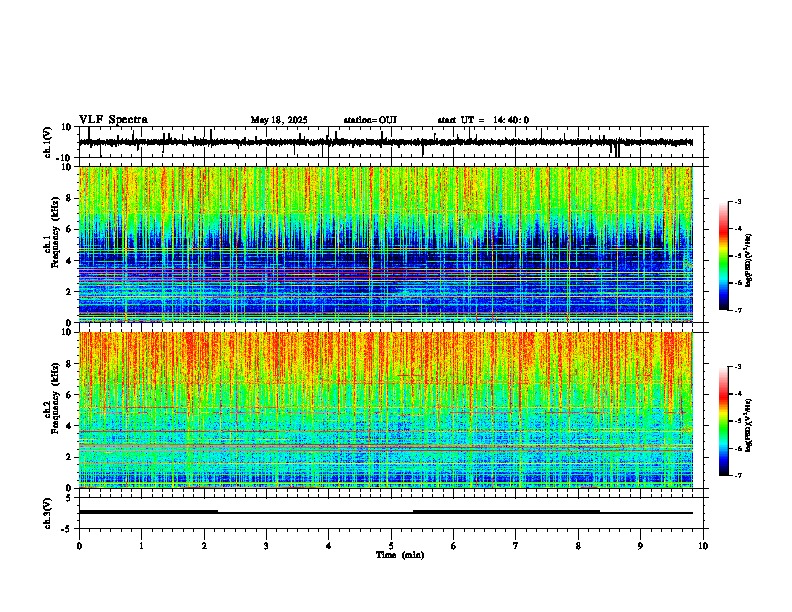Image resolution: width=792 pixels, height=612 pixels.
Task: Click the ch.1 colorbar "log(PSD)" units label
Action: coord(749,261)
